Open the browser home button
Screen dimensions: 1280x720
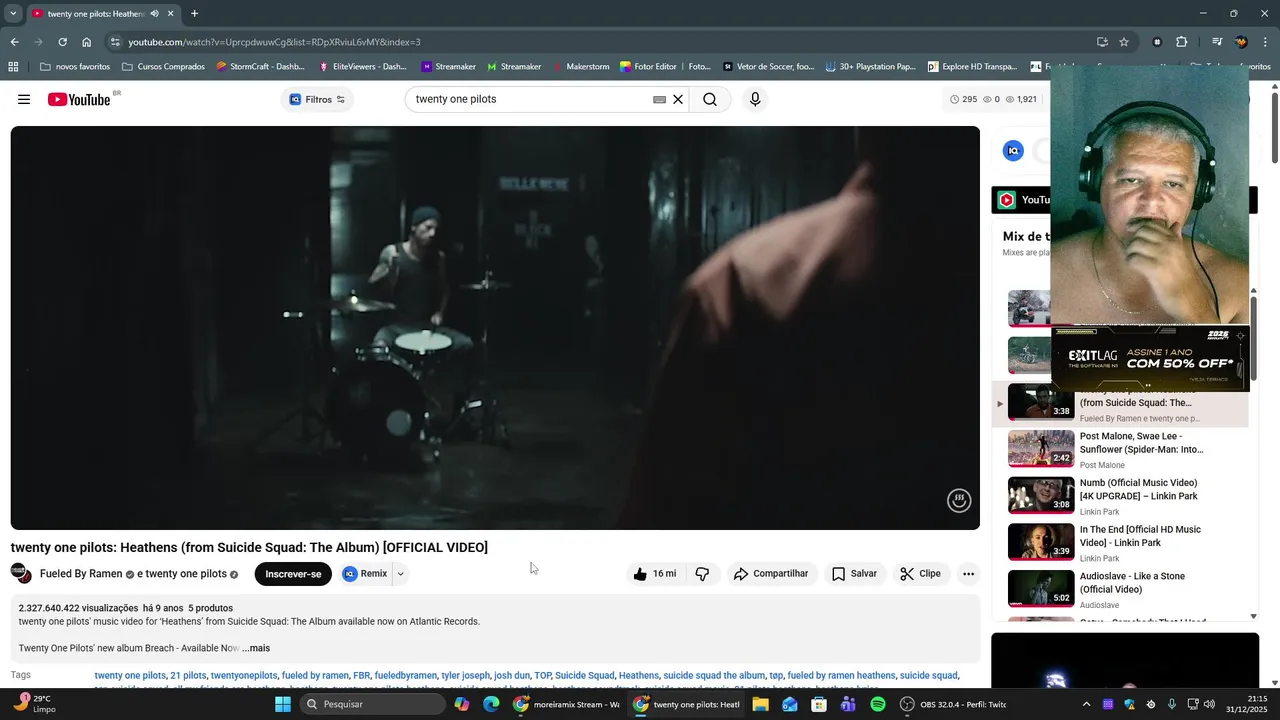(86, 42)
